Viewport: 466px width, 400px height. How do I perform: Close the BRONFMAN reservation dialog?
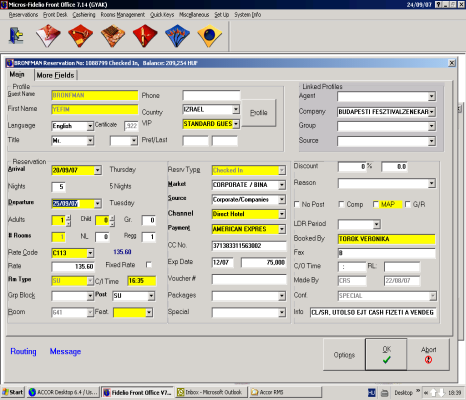pos(452,63)
